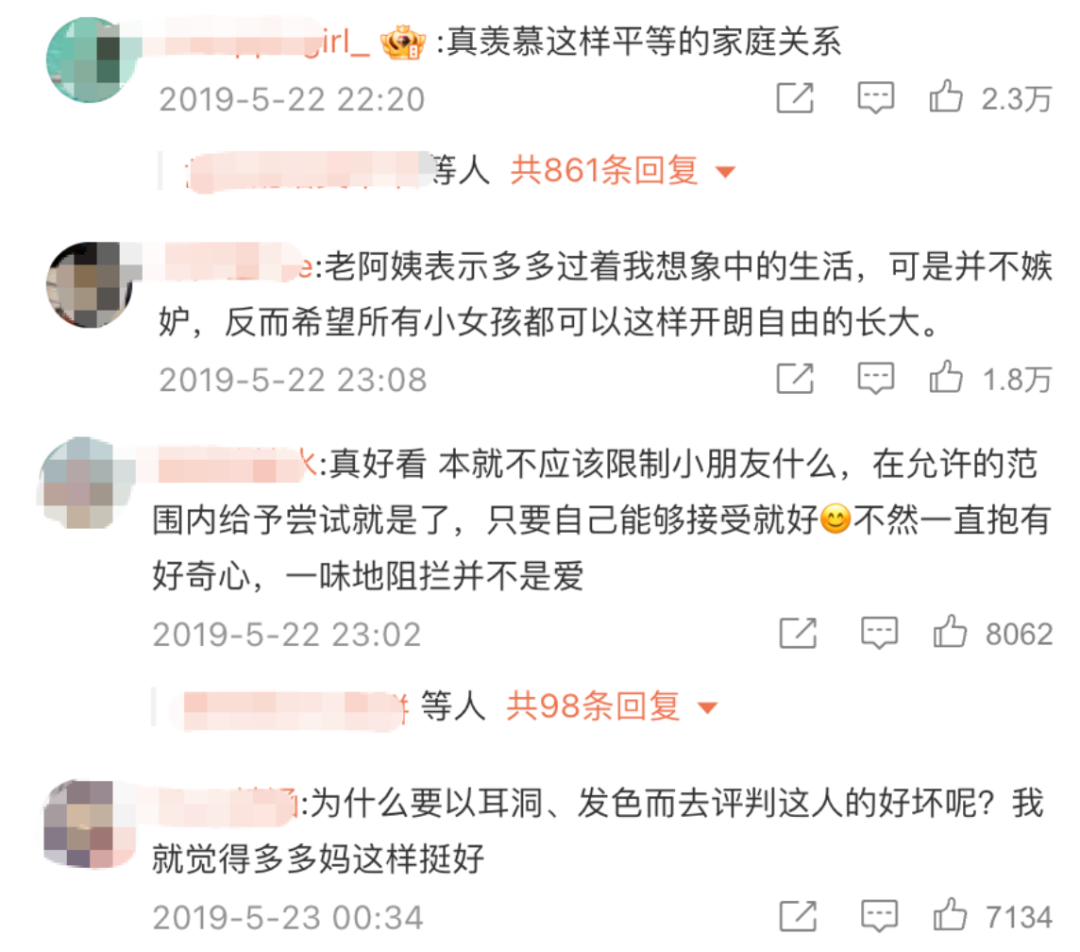Expand the 共98条回复 replies
Image resolution: width=1080 pixels, height=952 pixels.
(x=593, y=706)
